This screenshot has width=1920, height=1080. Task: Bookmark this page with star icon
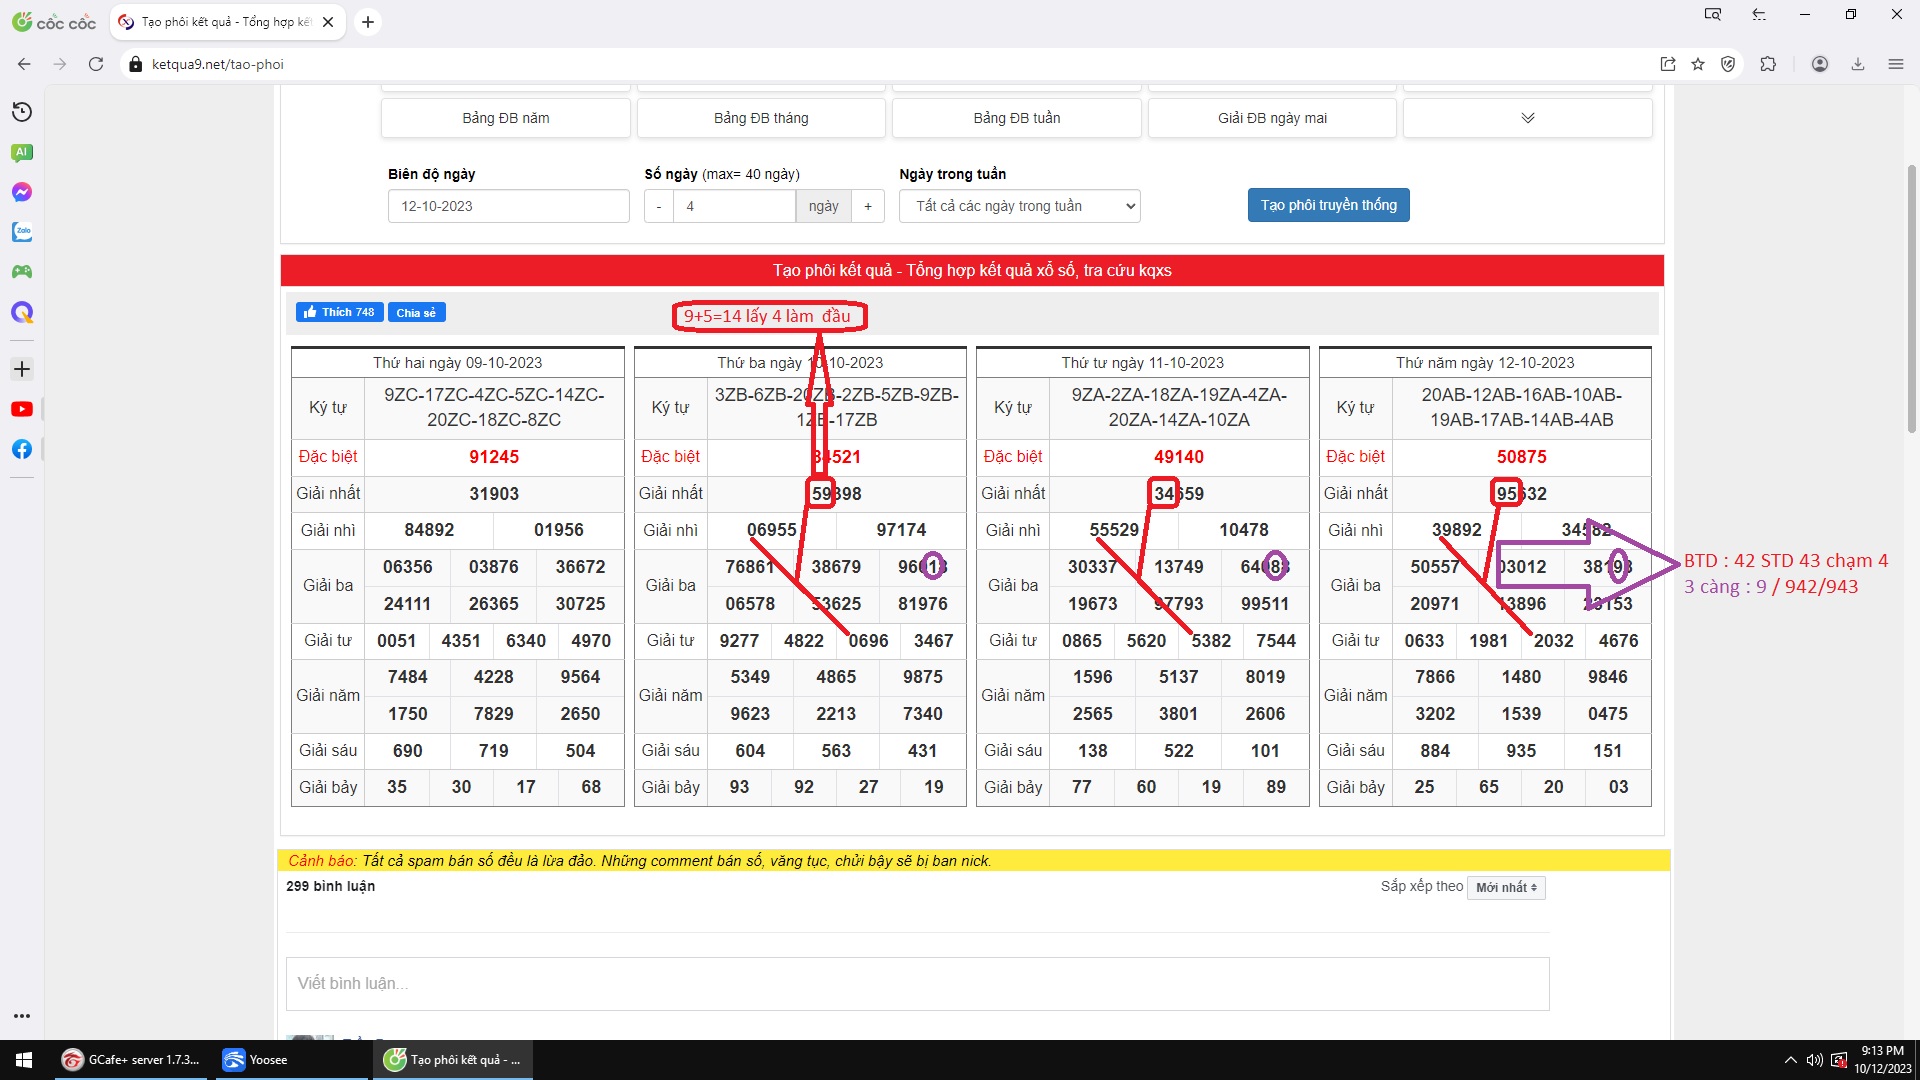click(1698, 64)
